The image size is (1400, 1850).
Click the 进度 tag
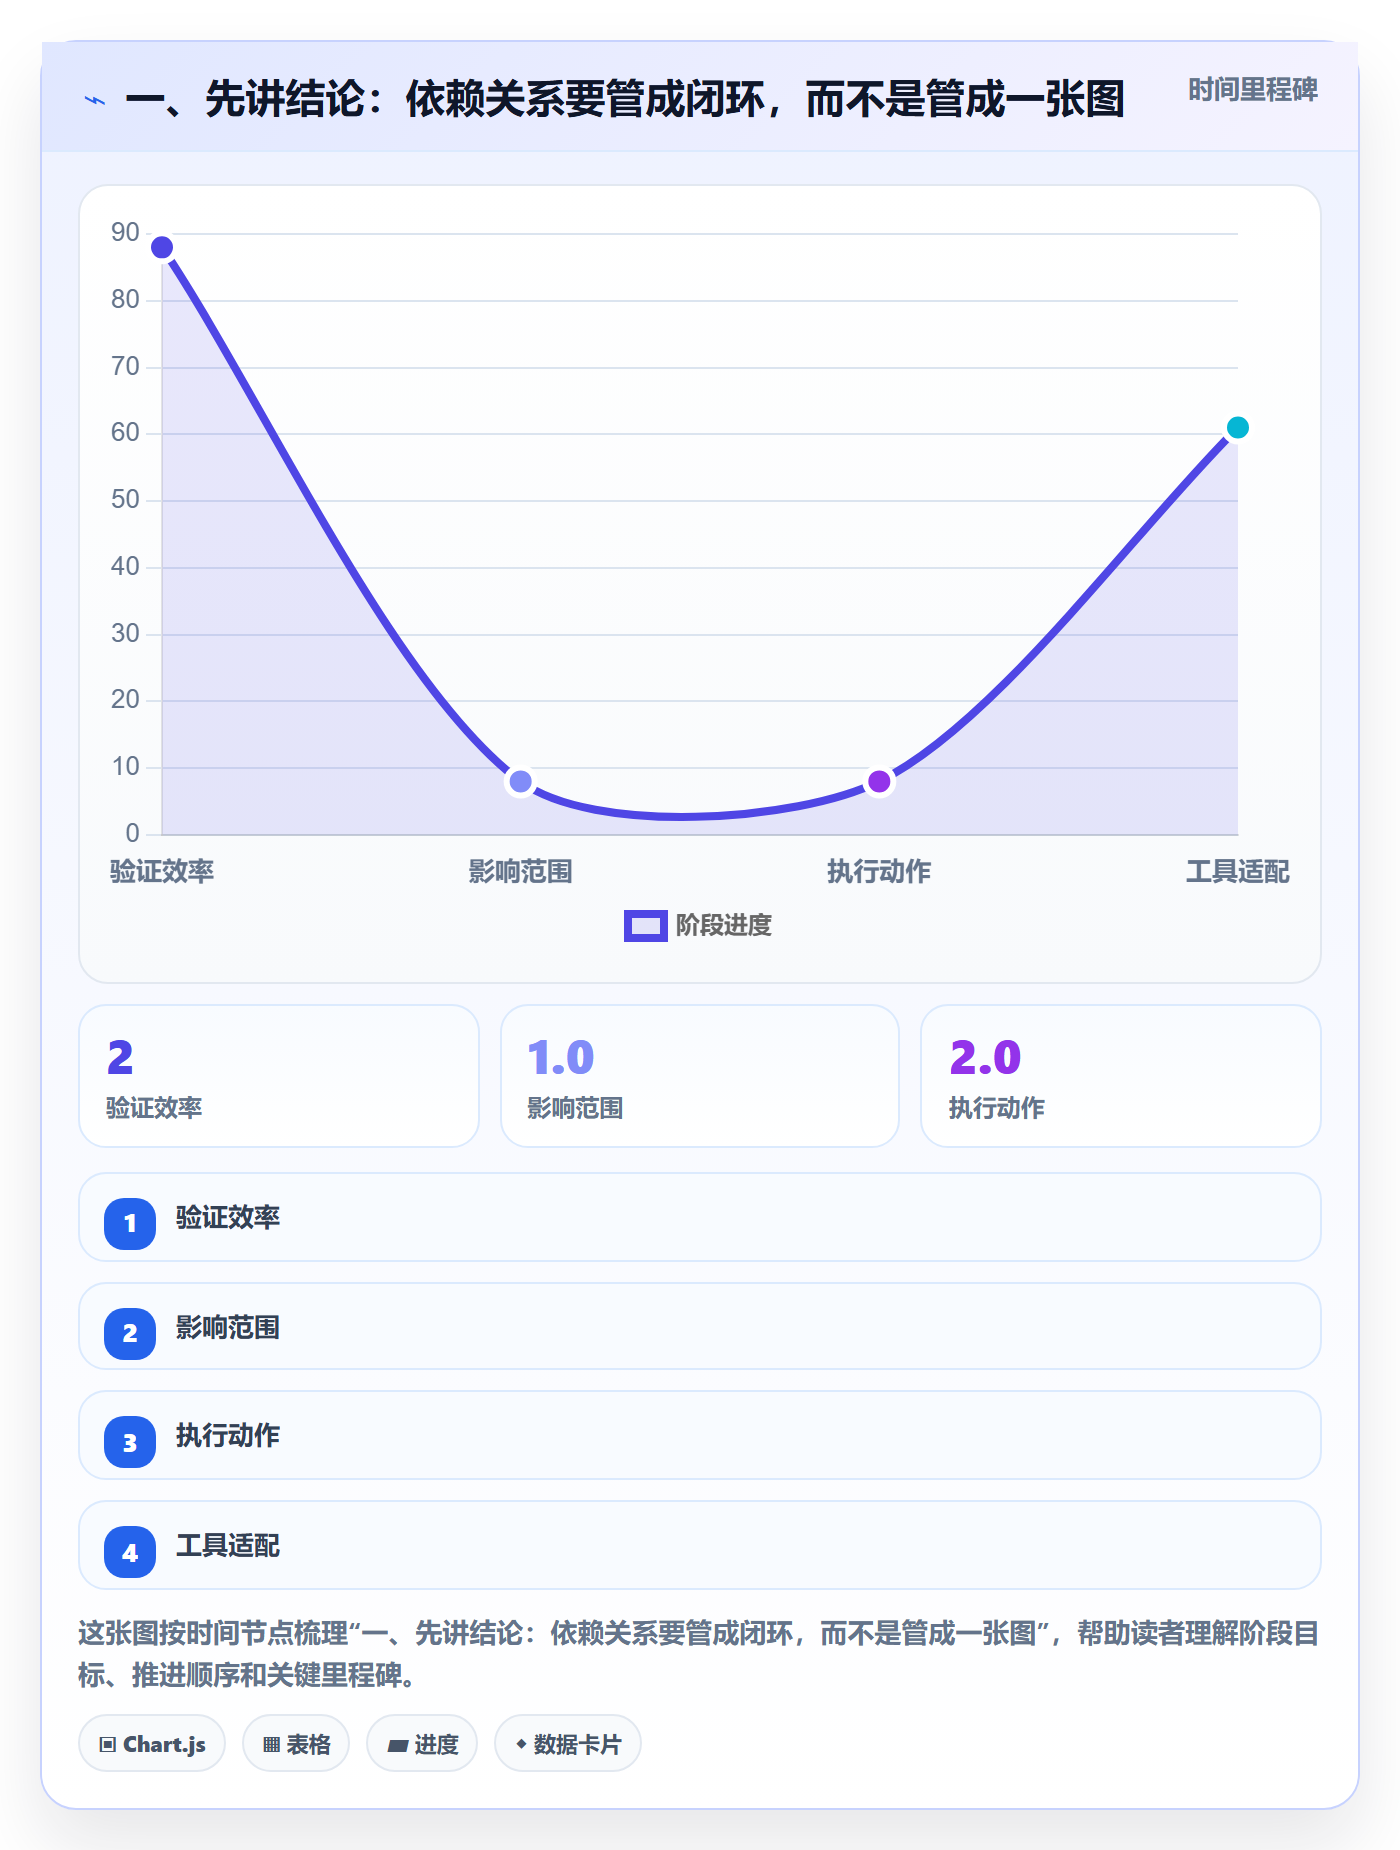pos(422,1744)
